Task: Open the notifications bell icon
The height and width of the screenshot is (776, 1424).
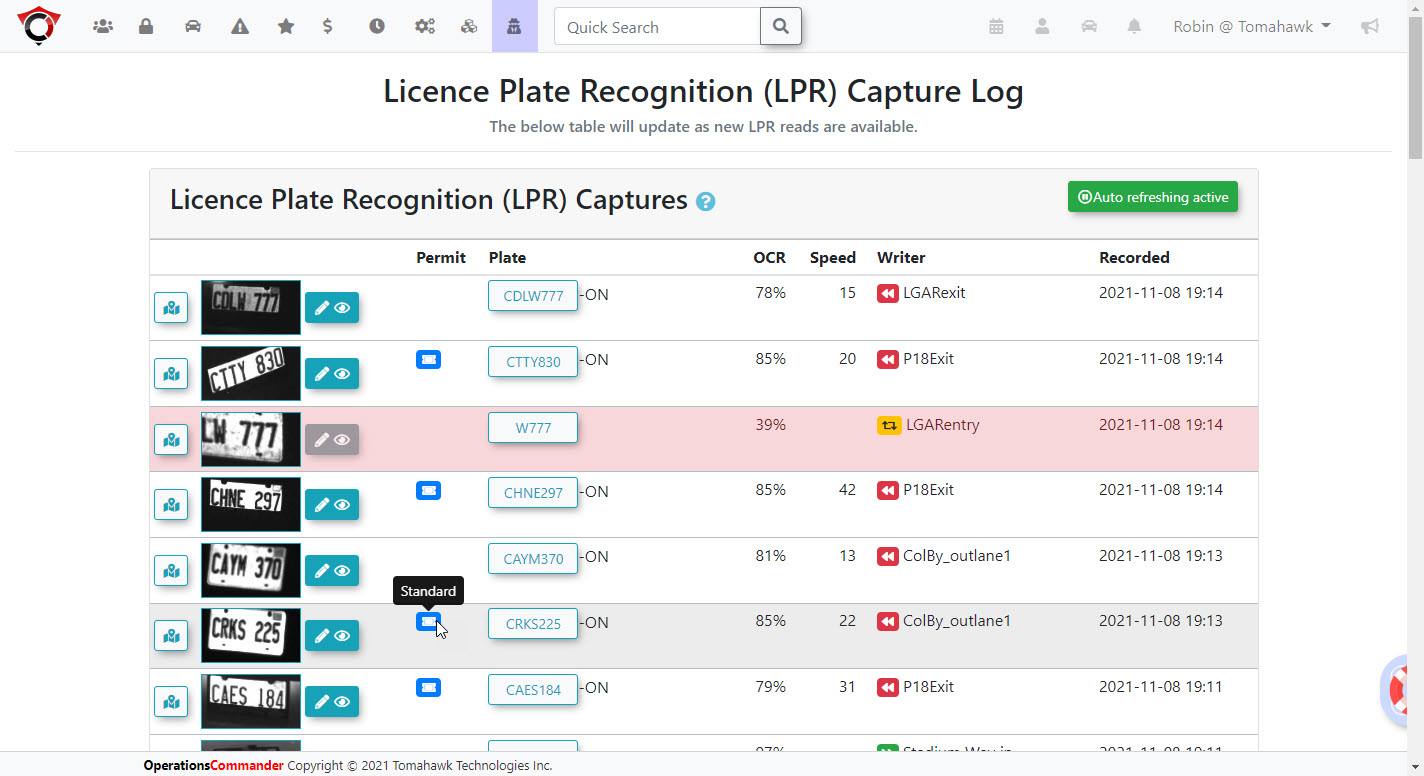Action: (x=1134, y=27)
